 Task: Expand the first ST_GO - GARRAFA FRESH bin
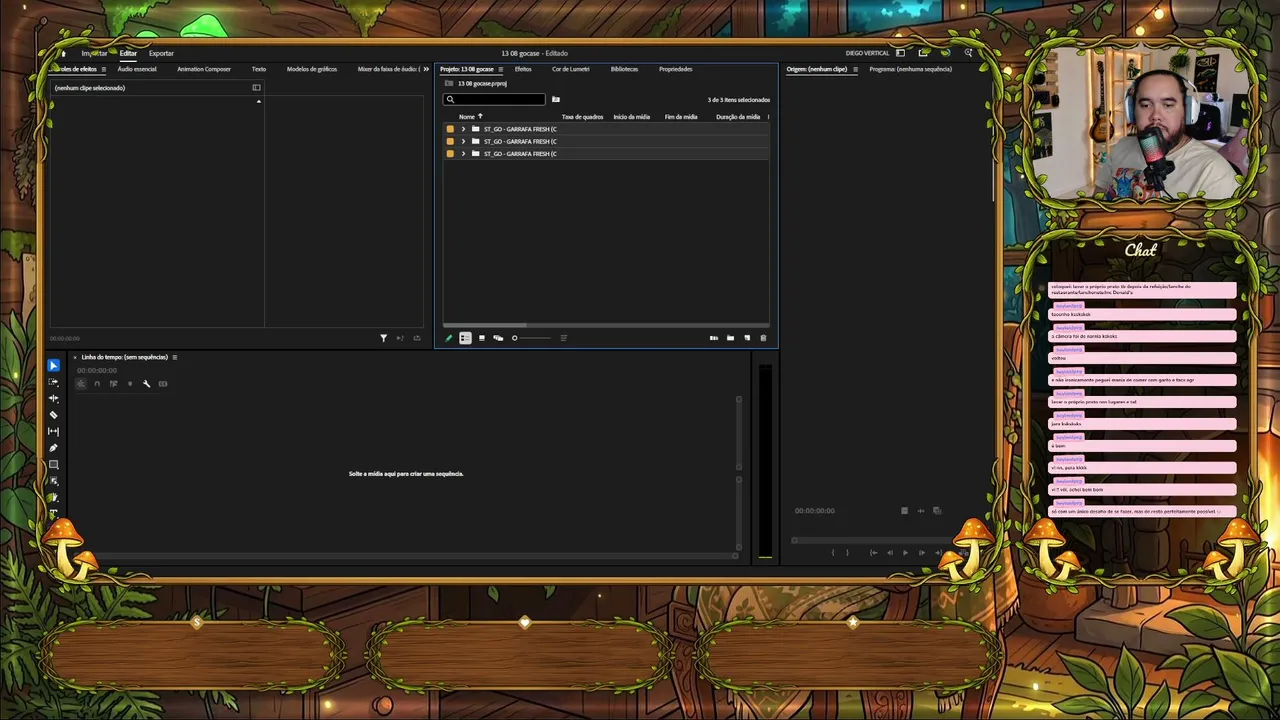point(463,129)
